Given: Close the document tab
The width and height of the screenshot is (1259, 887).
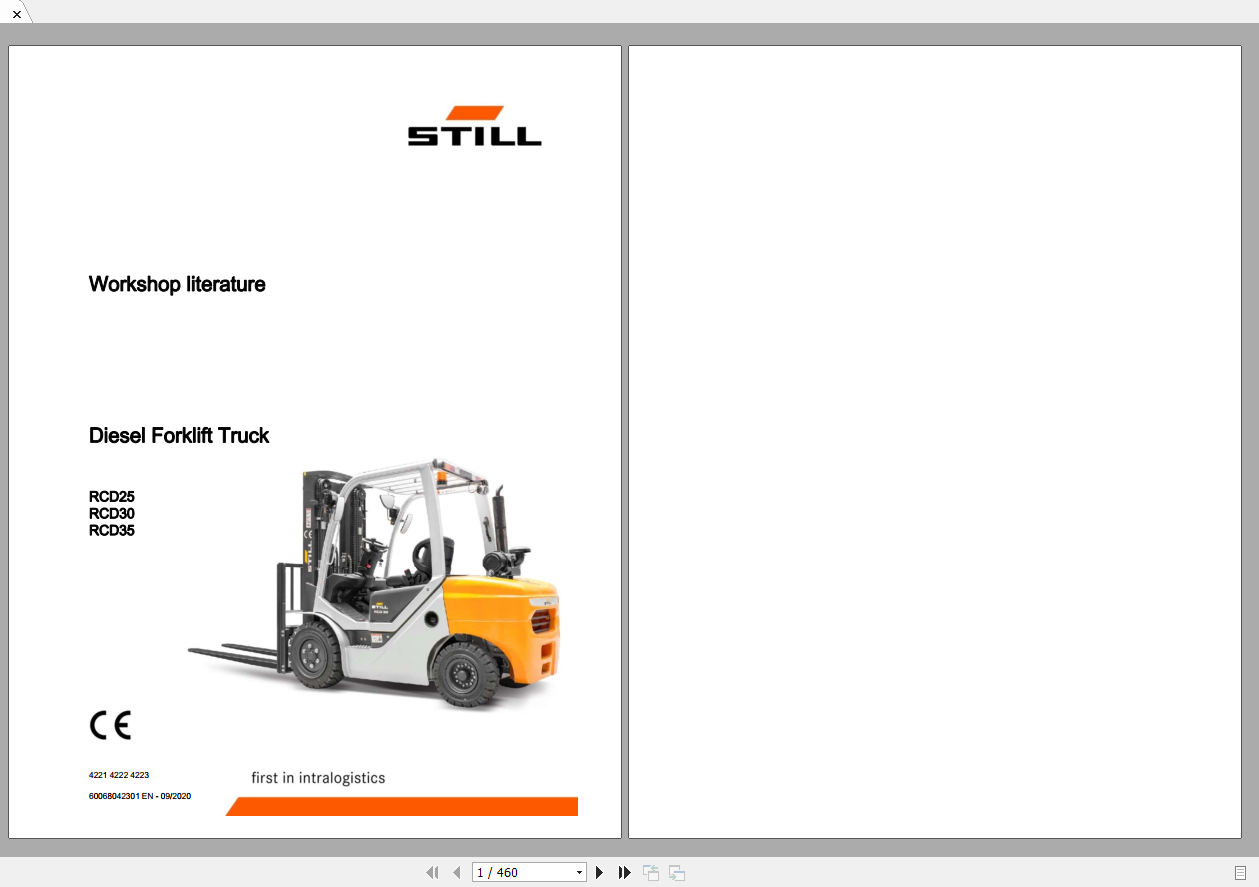Looking at the screenshot, I should click(x=16, y=14).
